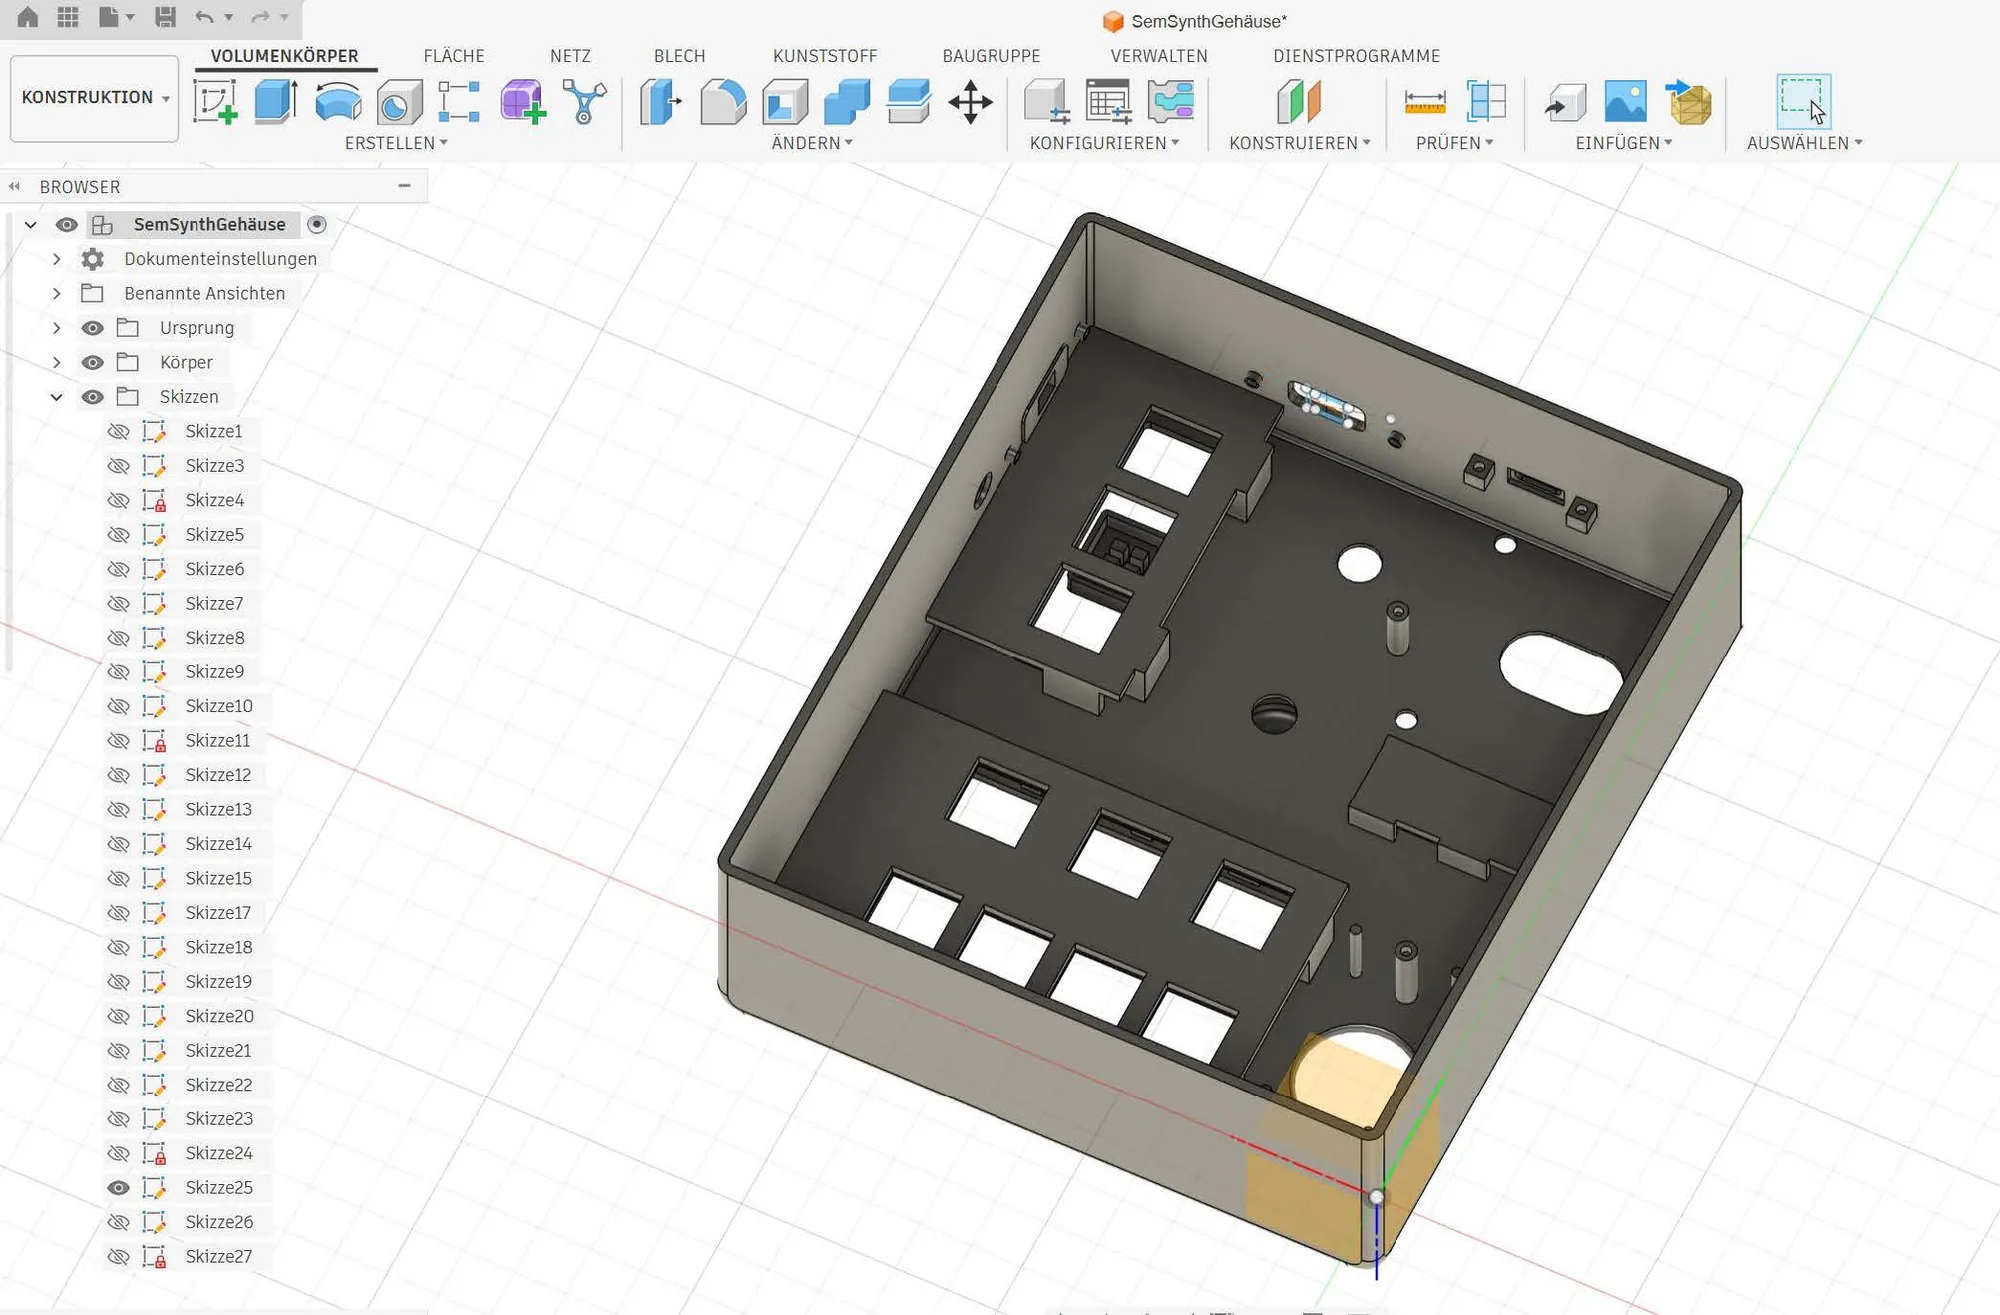Select Skizze22 in the browser tree
Screen dimensions: 2000x1315
(x=218, y=1085)
